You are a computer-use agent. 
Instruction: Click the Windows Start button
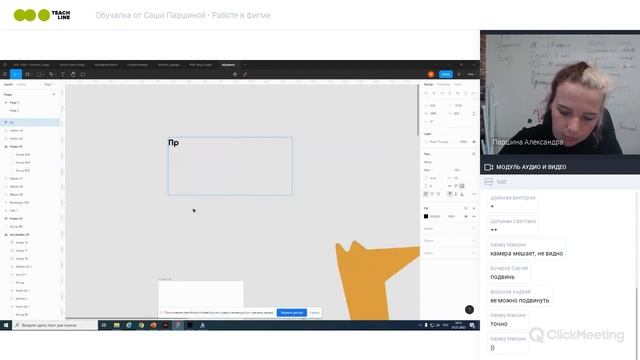[6, 325]
